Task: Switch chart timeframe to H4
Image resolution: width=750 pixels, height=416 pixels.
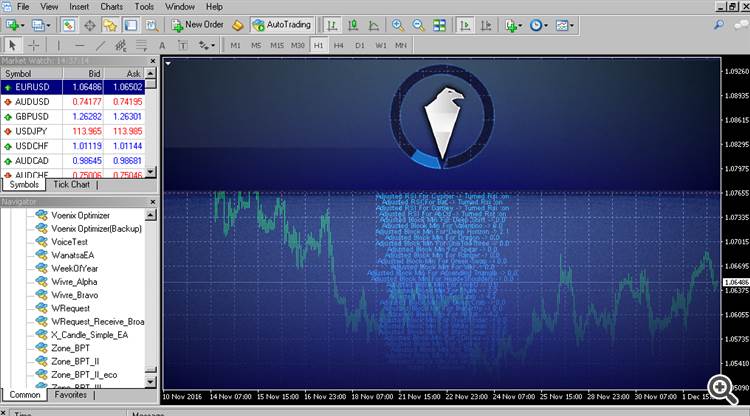Action: 339,45
